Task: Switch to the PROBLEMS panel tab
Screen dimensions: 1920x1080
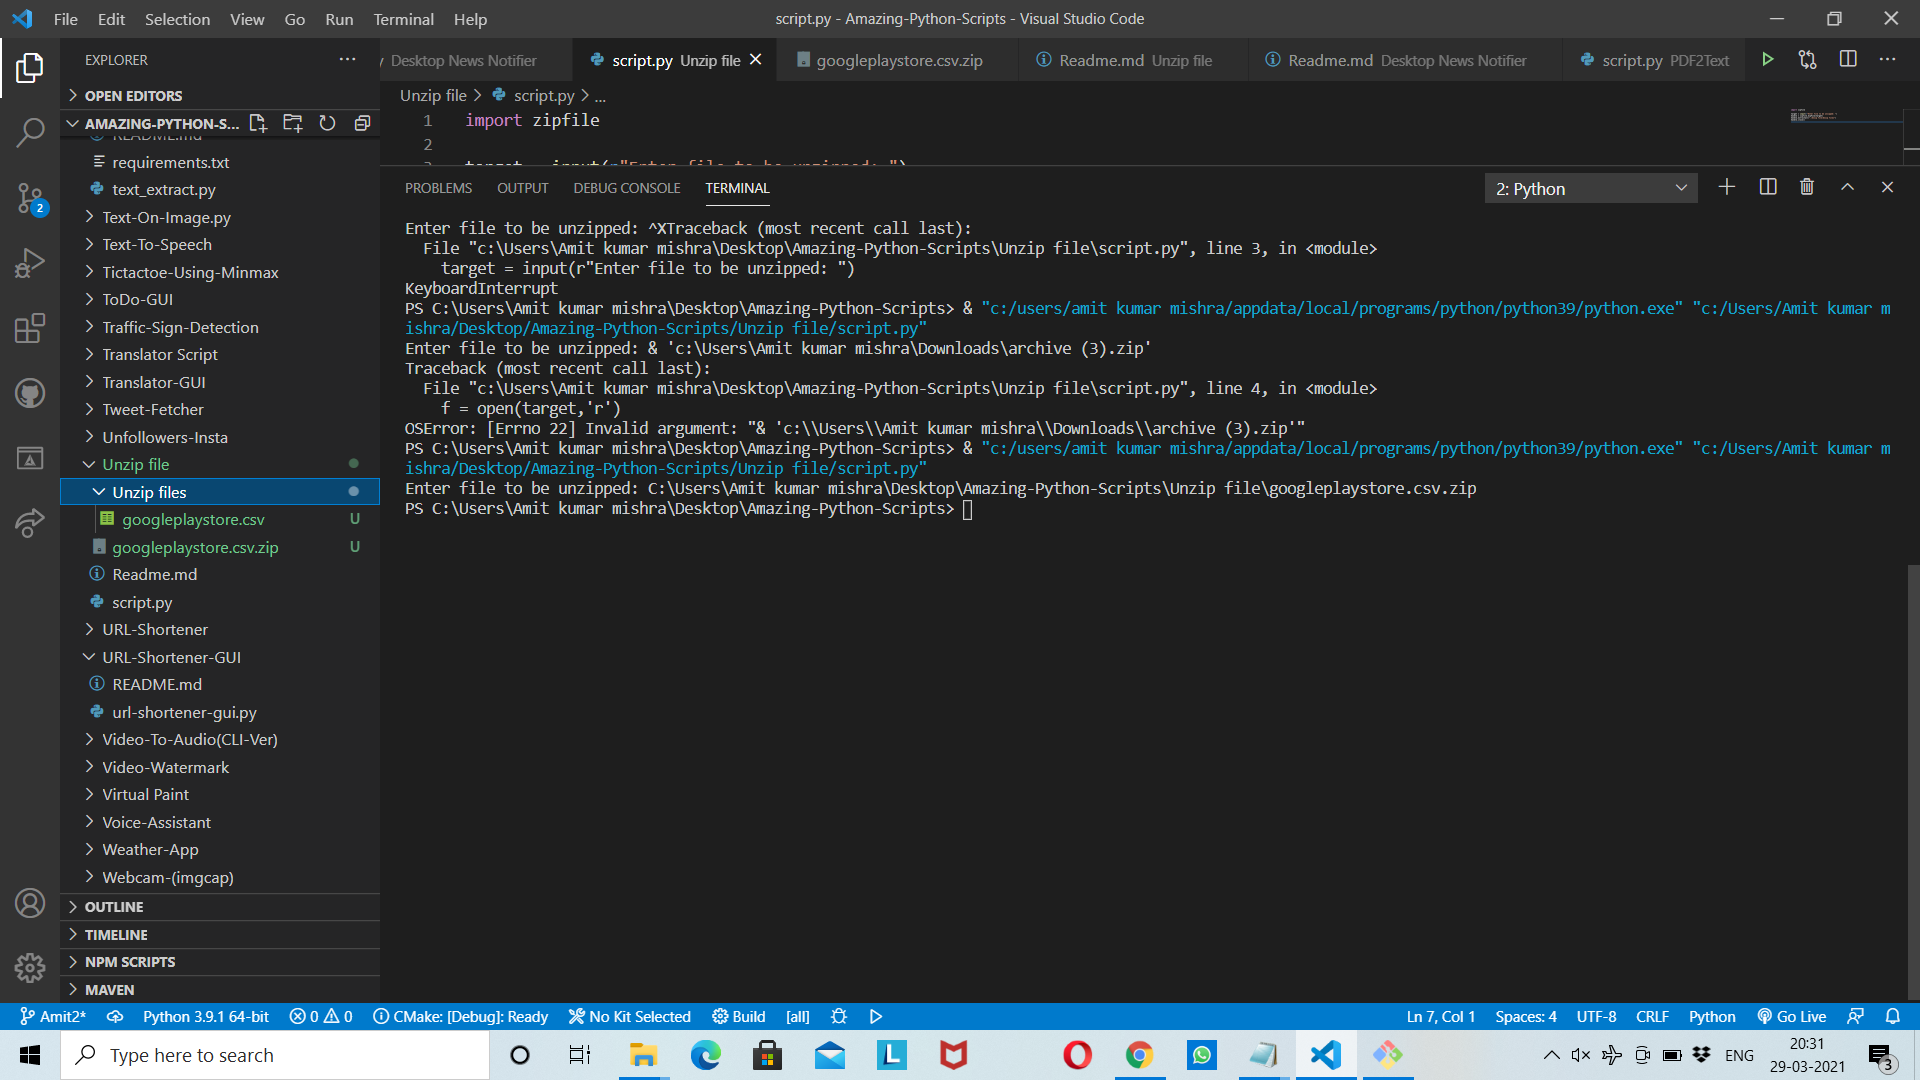Action: [x=438, y=188]
